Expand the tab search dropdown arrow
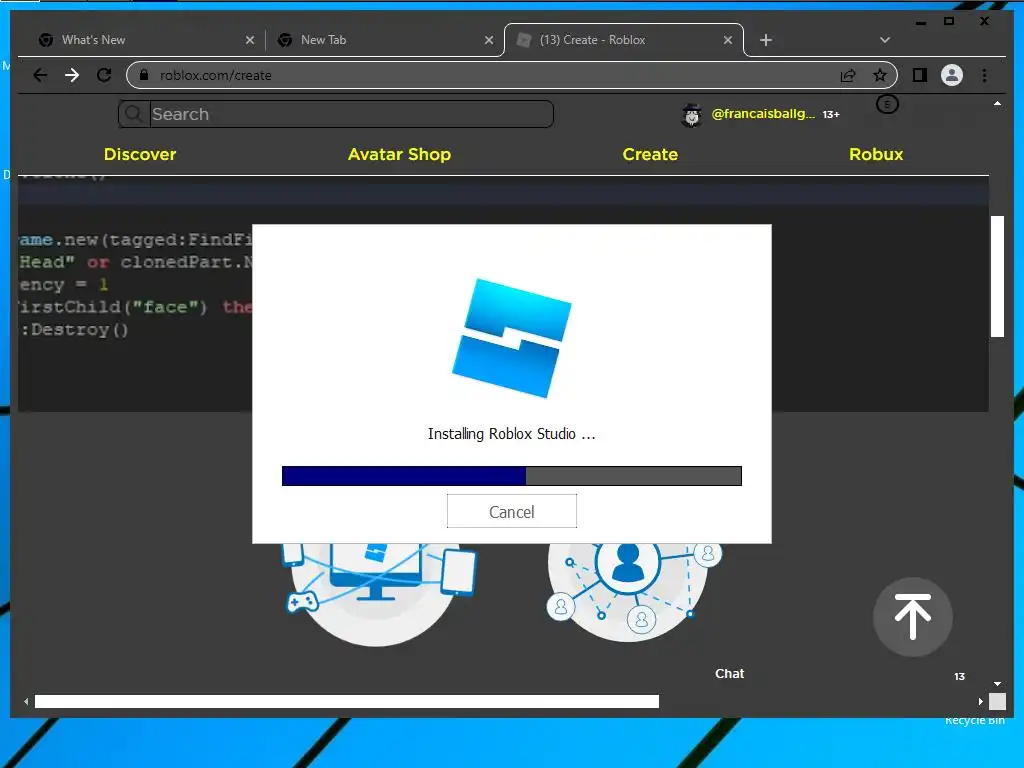 (x=885, y=40)
